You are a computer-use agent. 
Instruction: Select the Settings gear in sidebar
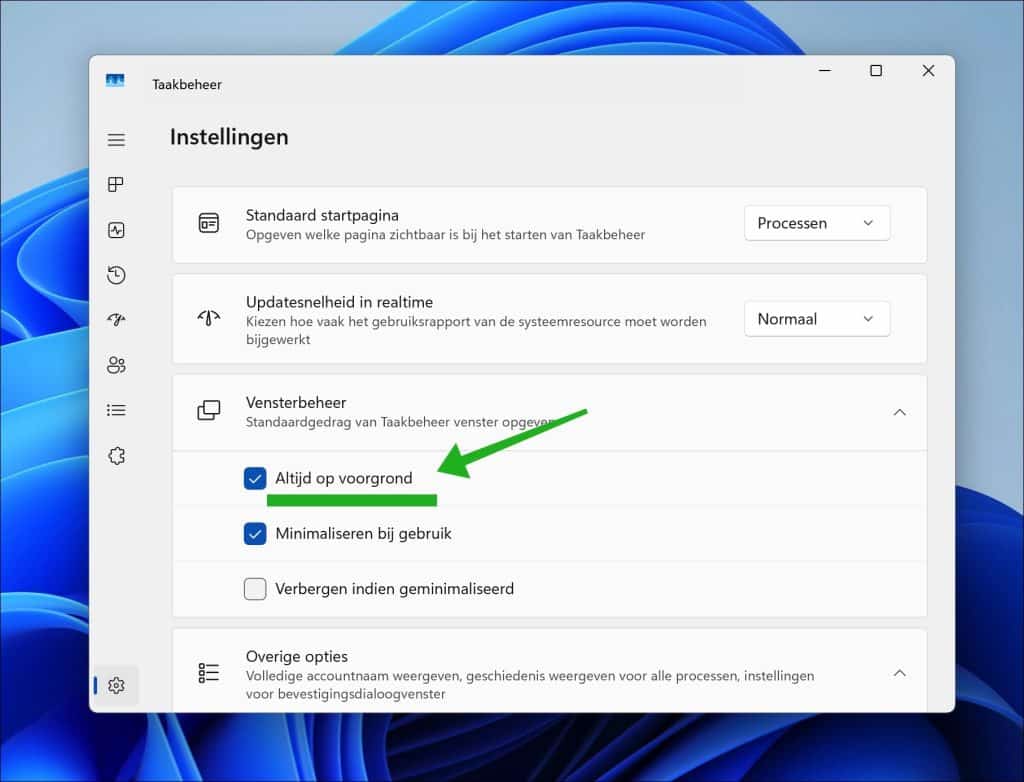point(116,685)
